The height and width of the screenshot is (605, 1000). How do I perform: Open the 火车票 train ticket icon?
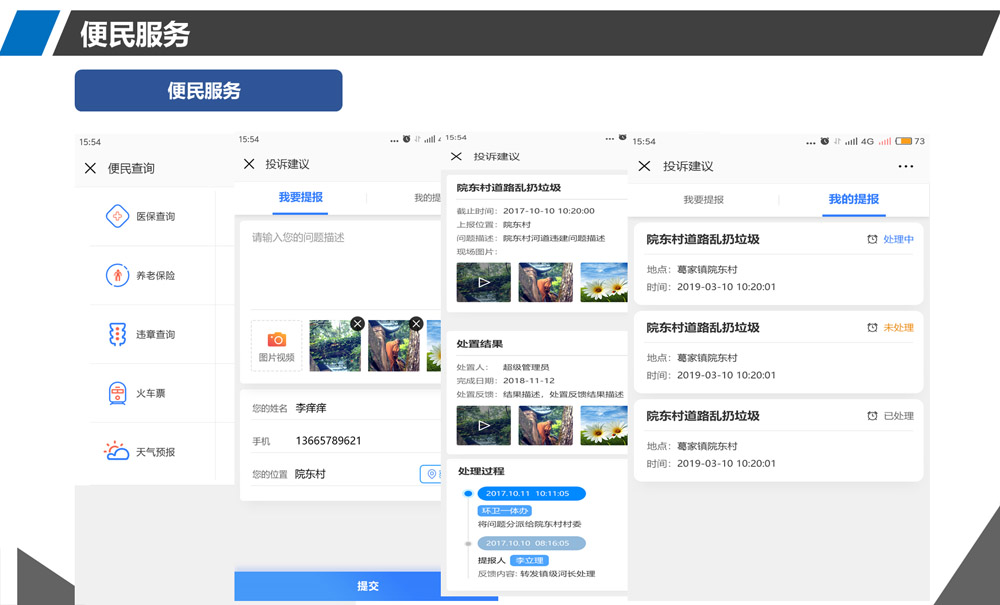coord(117,393)
